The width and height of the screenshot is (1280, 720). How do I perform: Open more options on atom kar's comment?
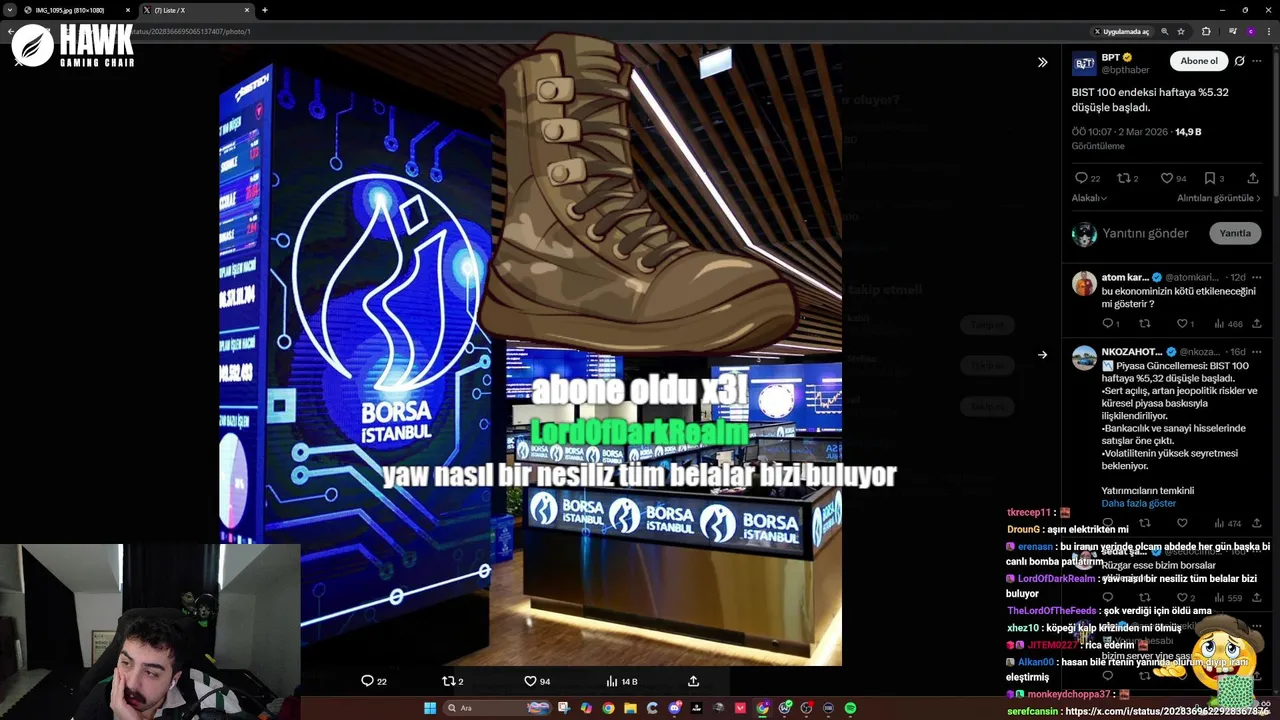pyautogui.click(x=1257, y=277)
